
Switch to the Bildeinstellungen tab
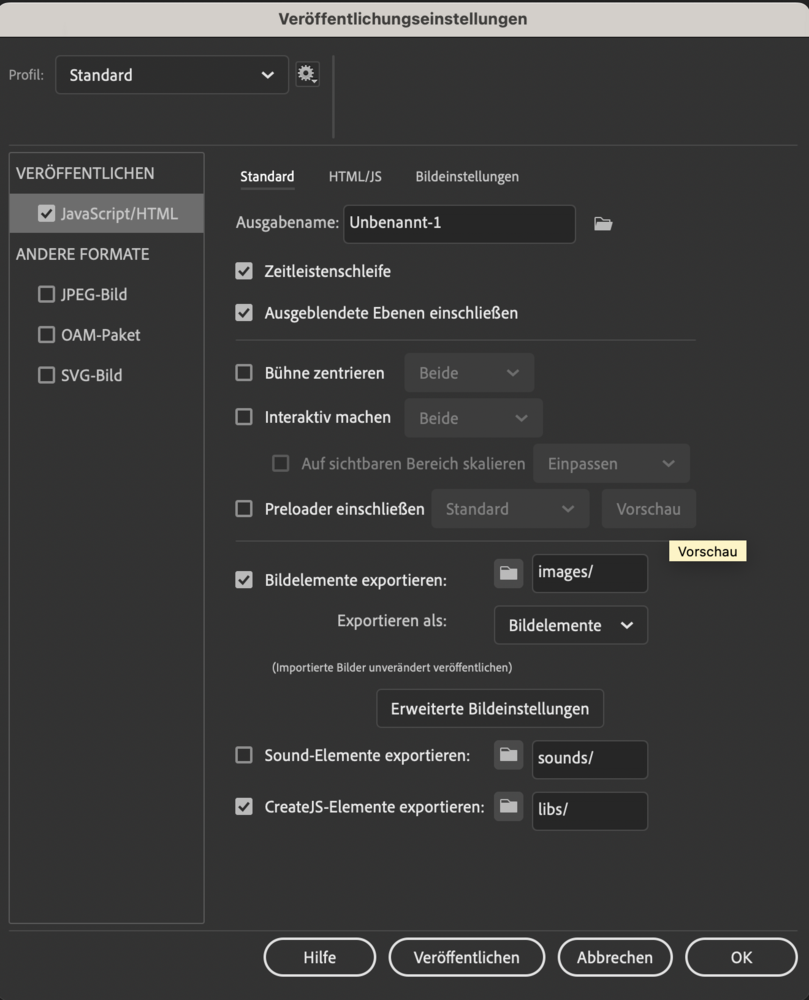click(x=467, y=177)
